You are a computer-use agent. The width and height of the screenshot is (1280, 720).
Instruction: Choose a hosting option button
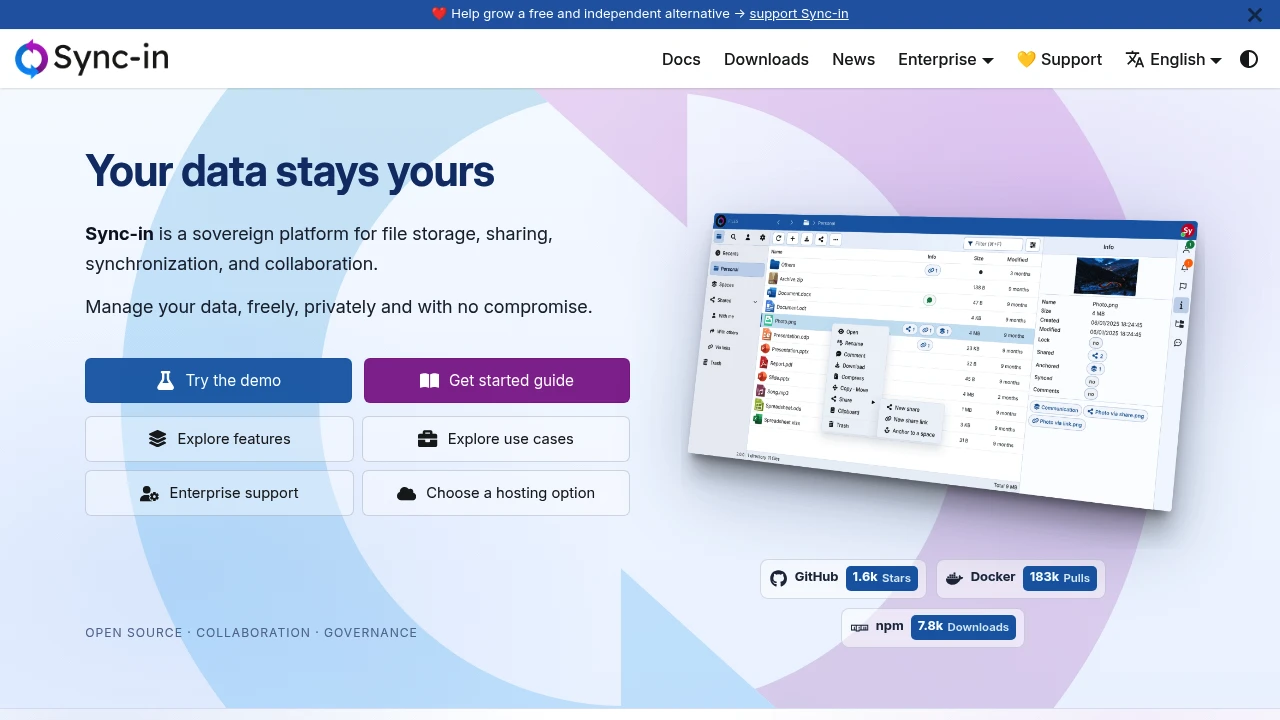tap(496, 493)
